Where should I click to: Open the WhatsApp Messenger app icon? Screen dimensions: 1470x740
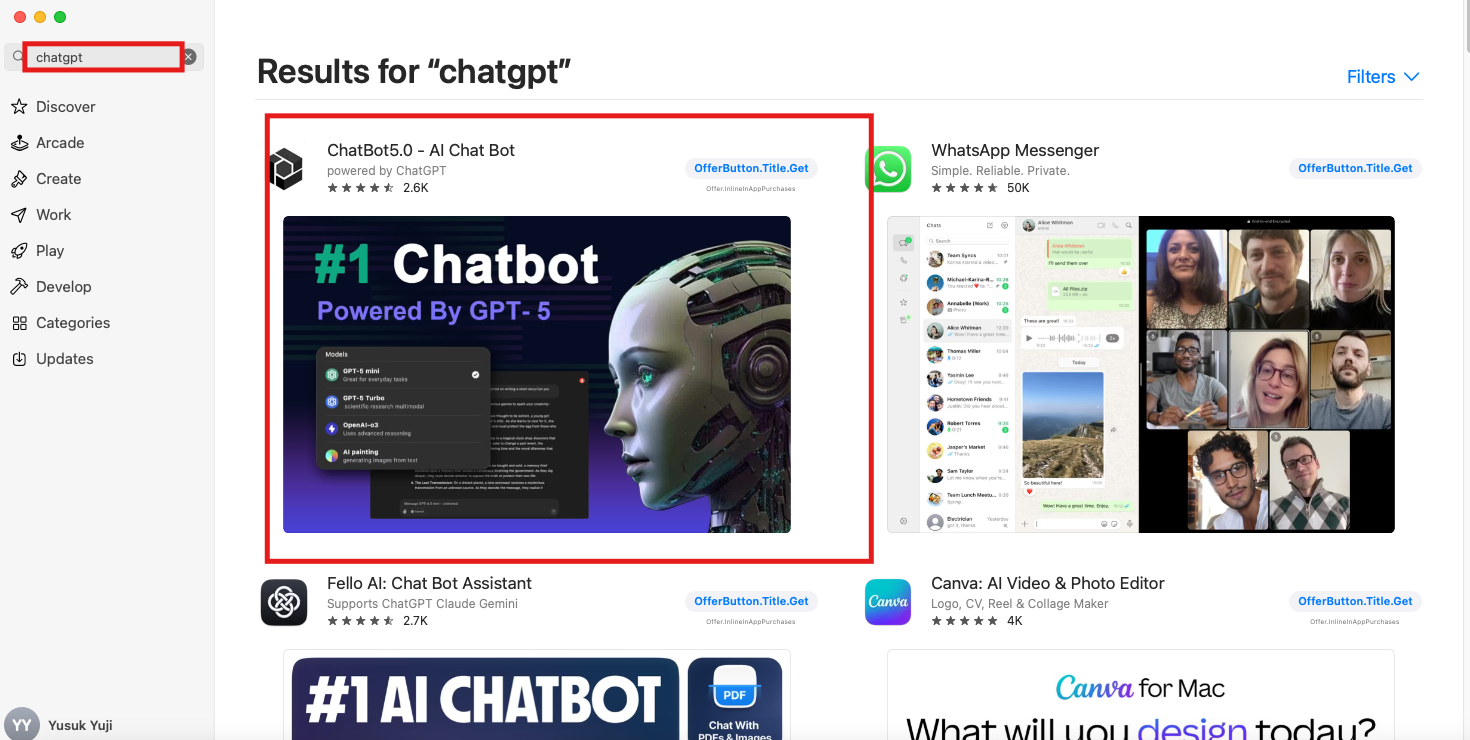(x=888, y=169)
